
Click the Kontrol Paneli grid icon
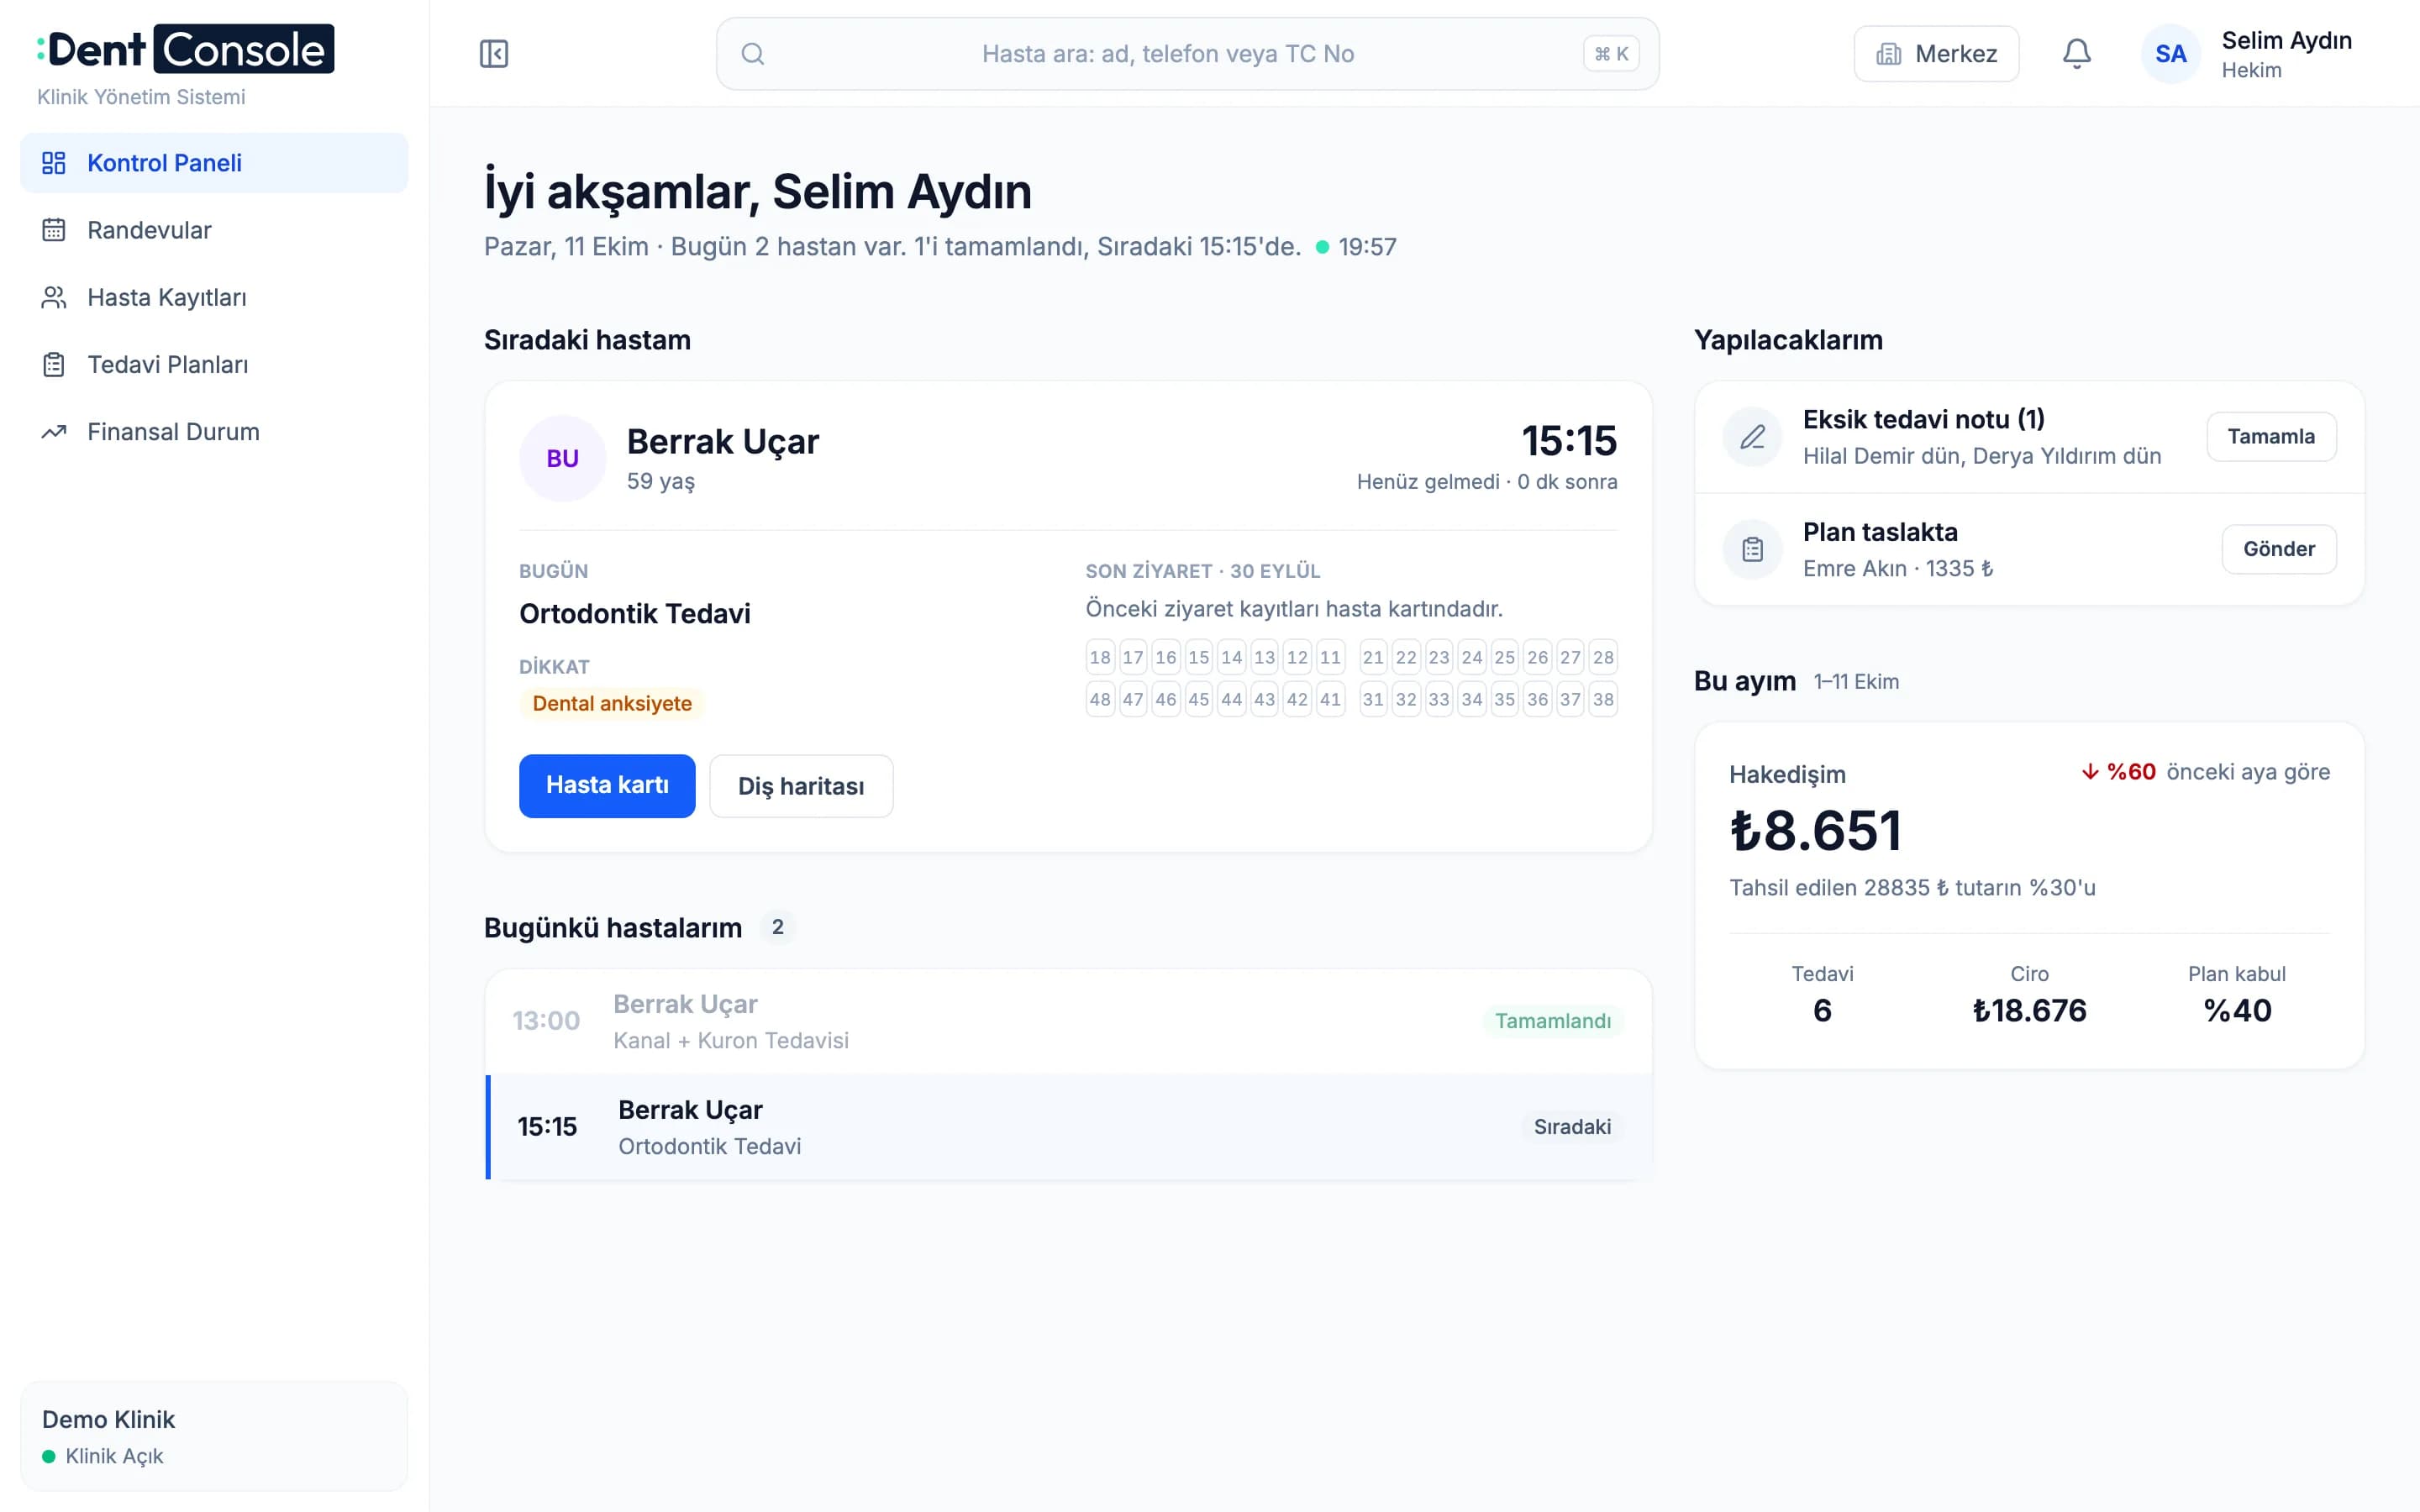point(54,163)
